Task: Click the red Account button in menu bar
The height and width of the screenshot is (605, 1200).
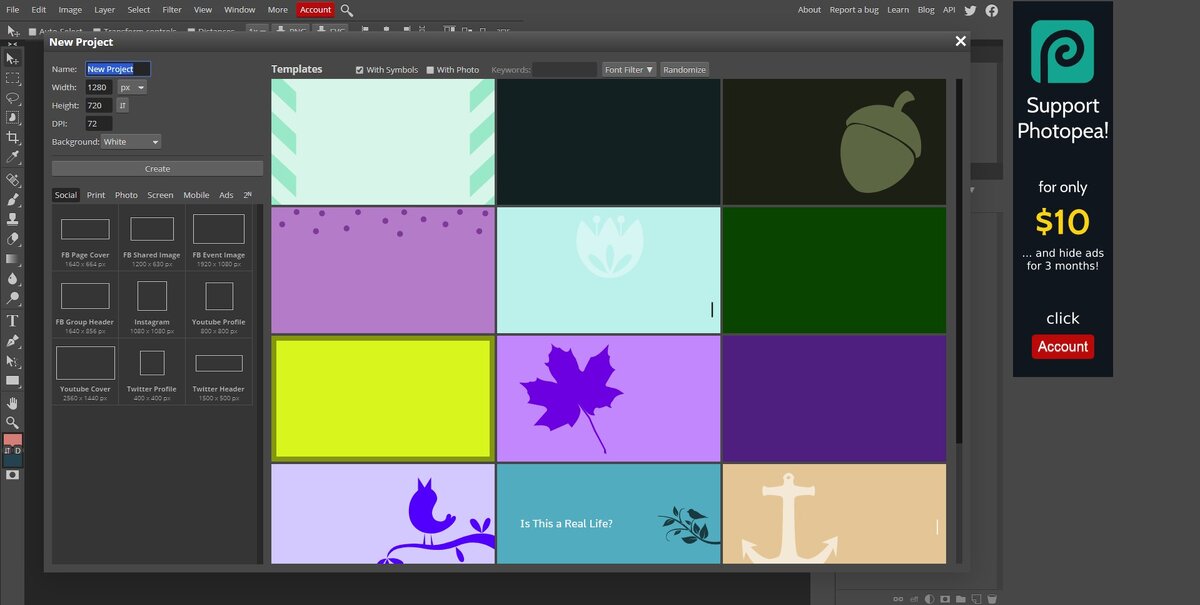Action: coord(315,10)
